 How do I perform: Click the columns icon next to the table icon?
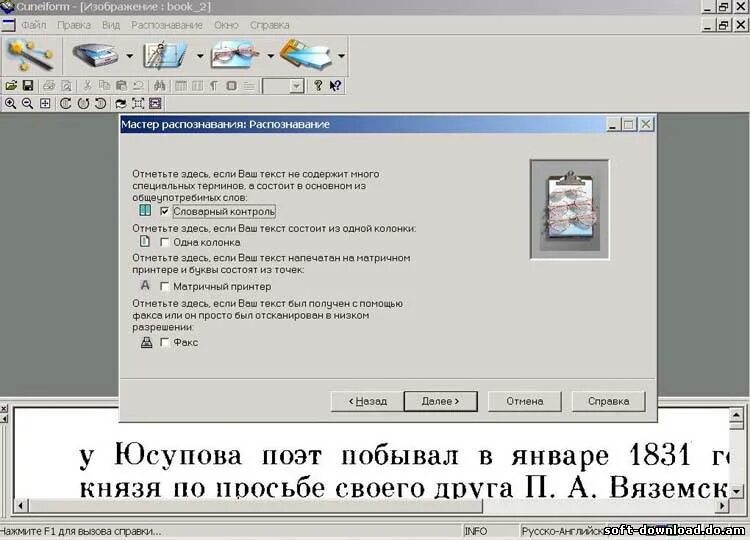point(197,86)
